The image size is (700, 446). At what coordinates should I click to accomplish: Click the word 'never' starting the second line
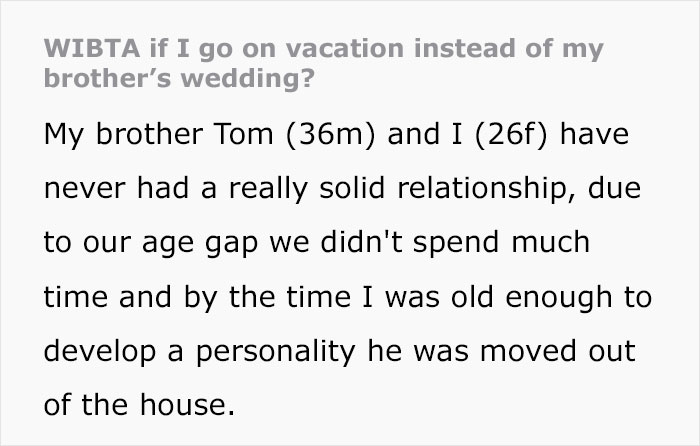click(x=85, y=189)
